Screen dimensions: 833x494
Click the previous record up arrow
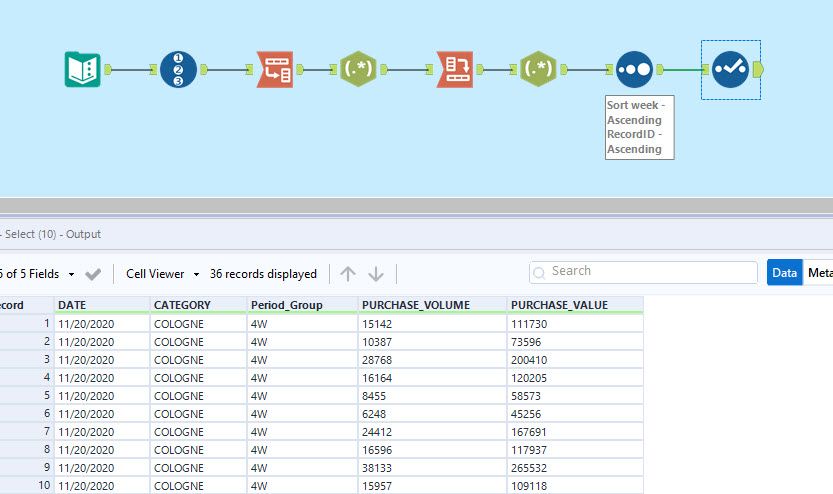pos(348,274)
